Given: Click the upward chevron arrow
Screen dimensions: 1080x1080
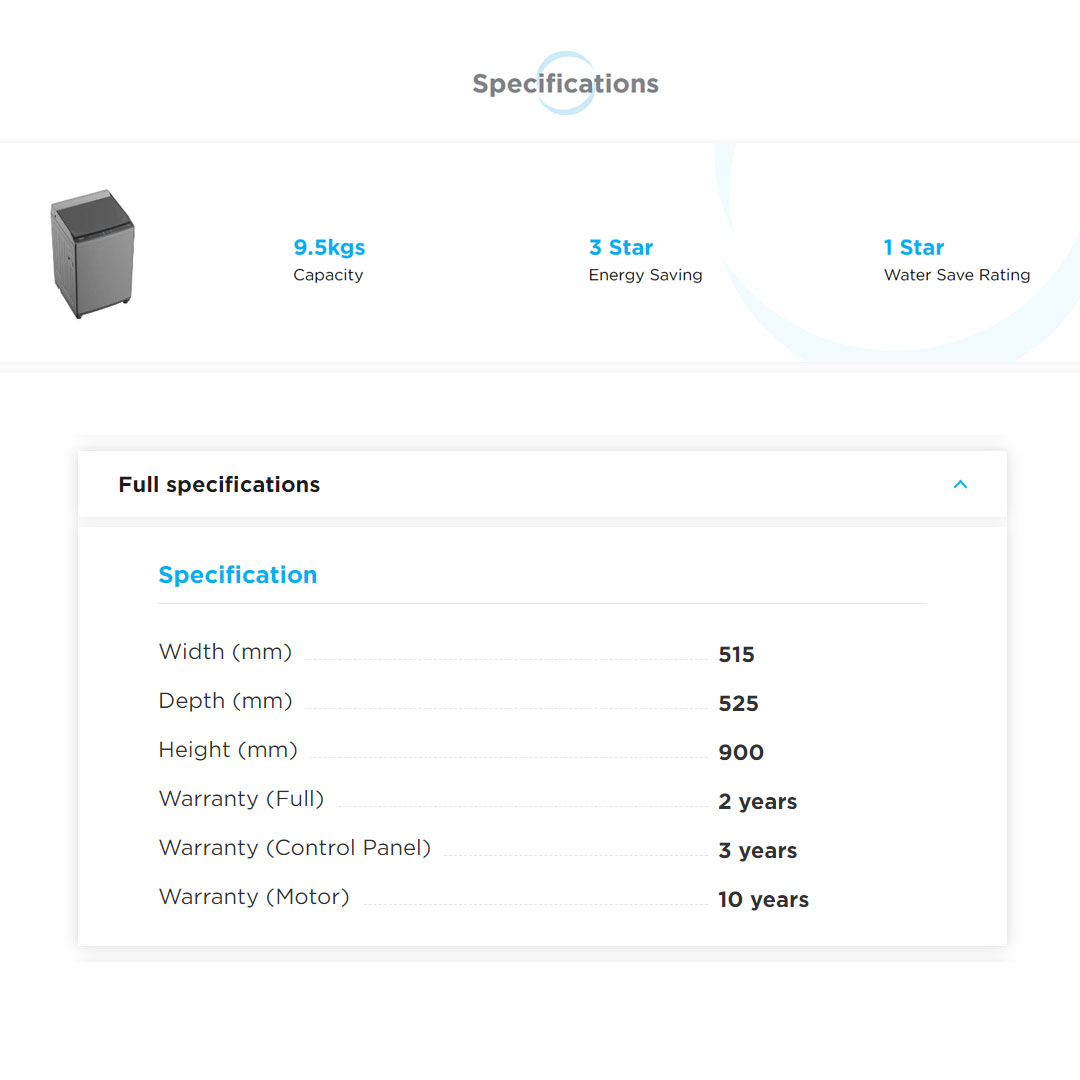Looking at the screenshot, I should click(x=960, y=484).
